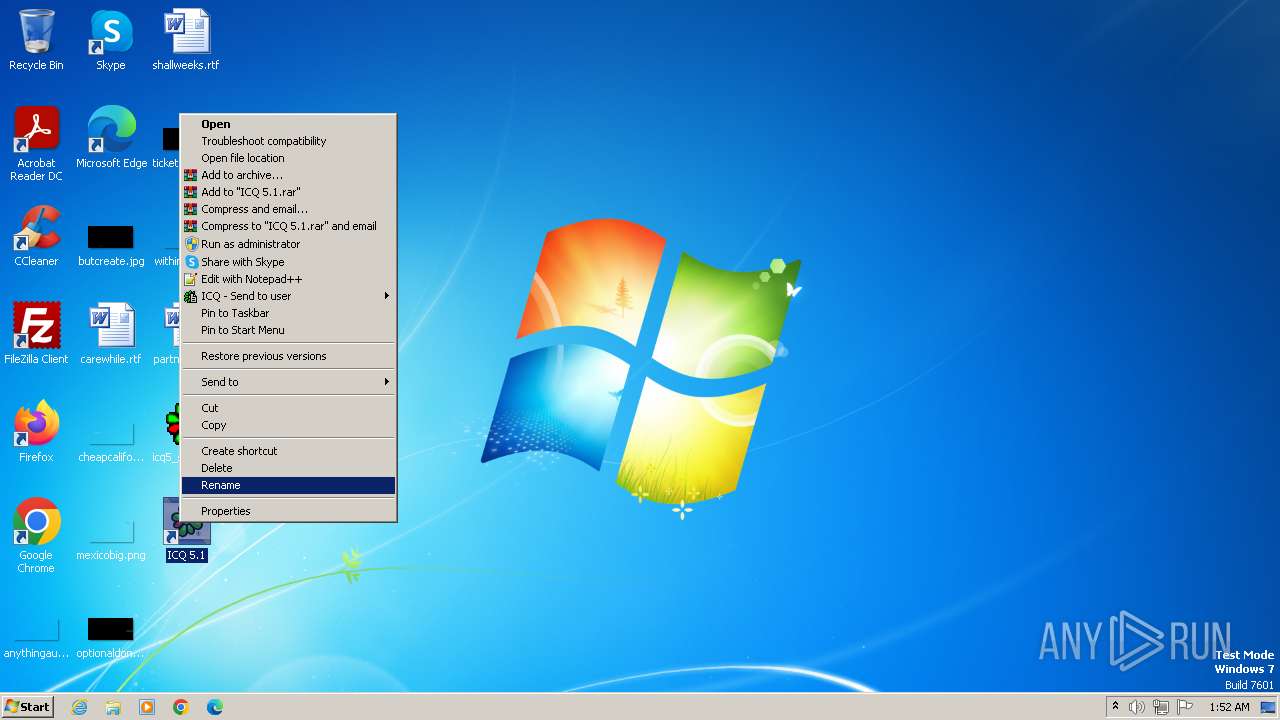Choose Troubleshoot compatibility
The width and height of the screenshot is (1280, 720).
(x=288, y=141)
